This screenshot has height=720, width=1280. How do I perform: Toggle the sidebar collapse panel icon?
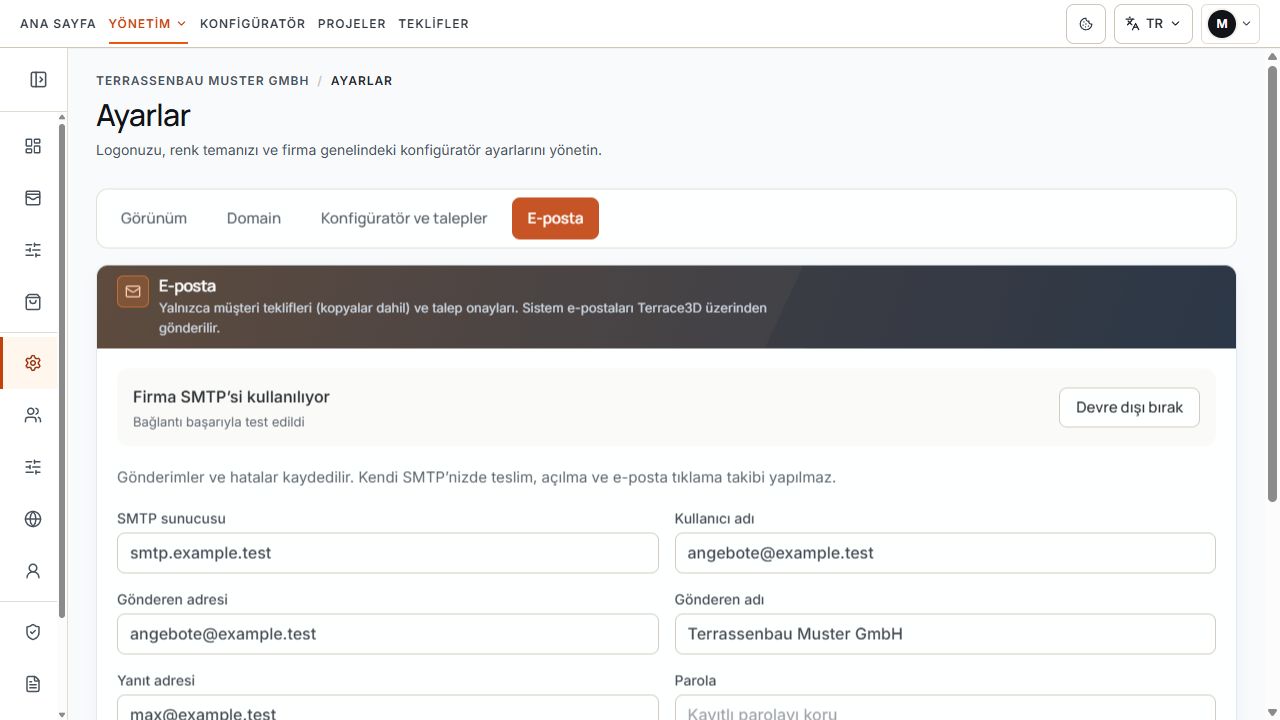38,79
